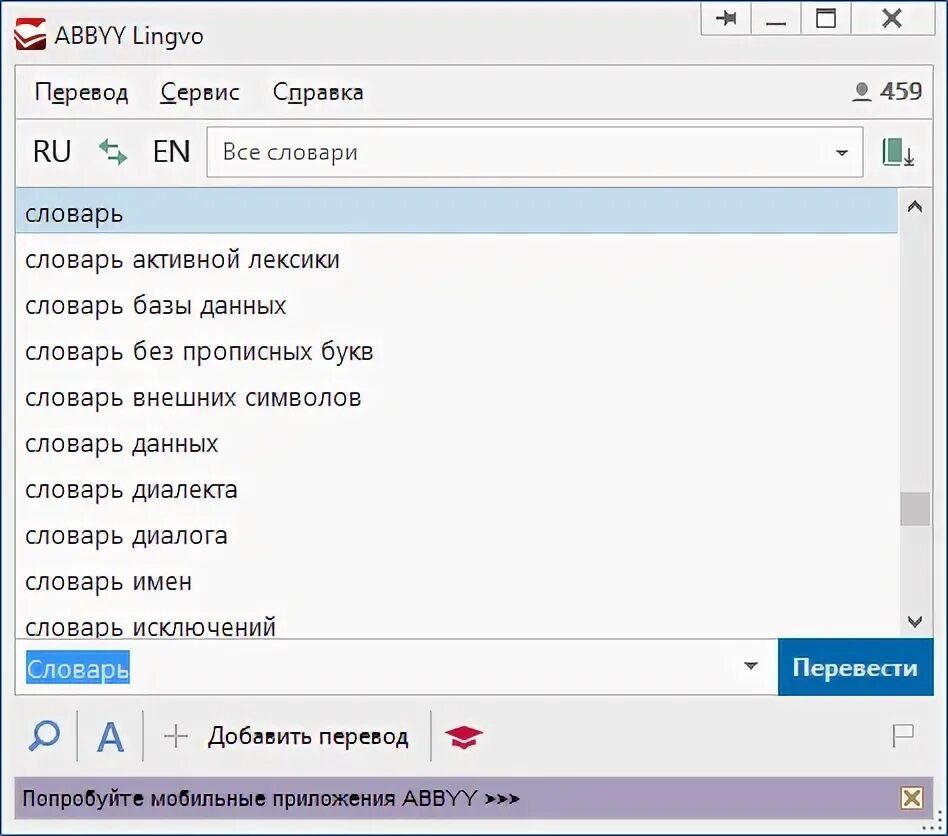Click the list scrollbar up arrow
Viewport: 948px width, 836px height.
[x=915, y=207]
